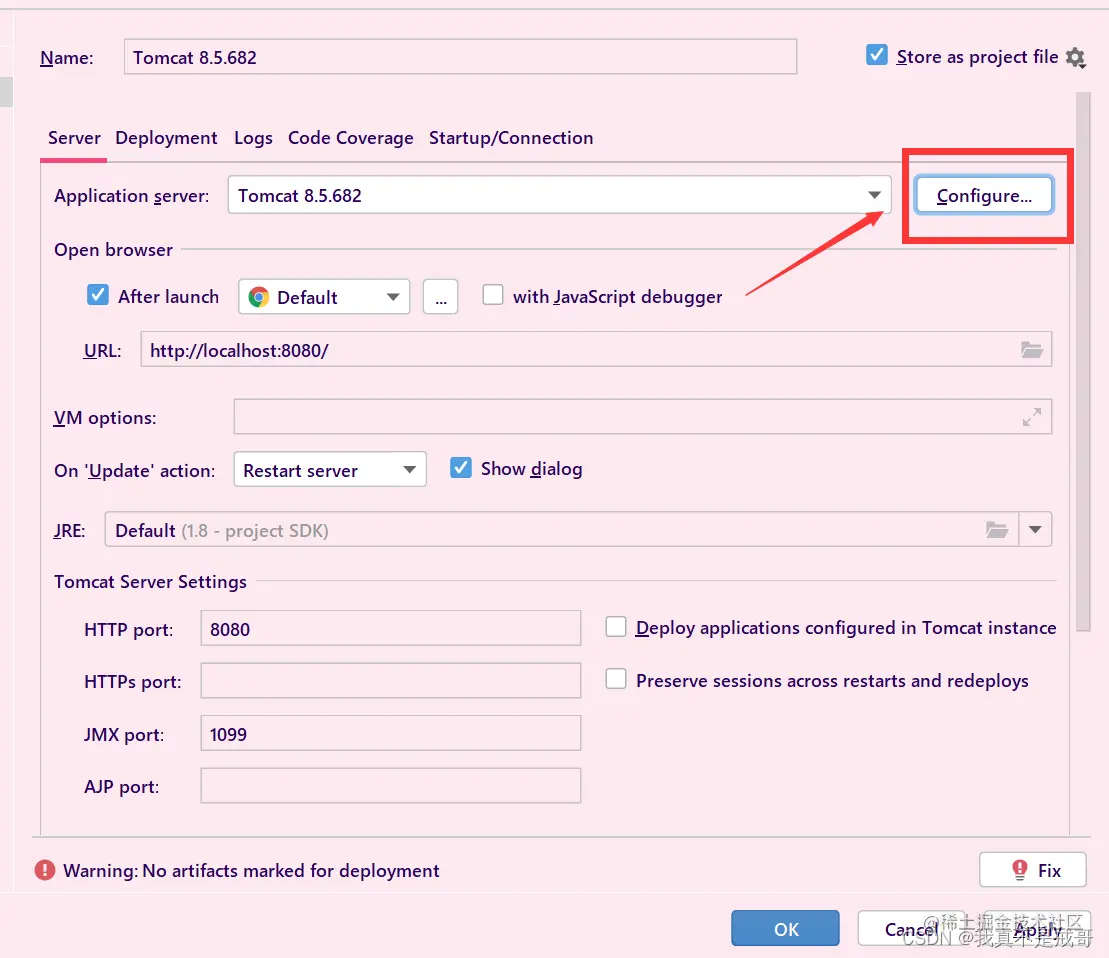The height and width of the screenshot is (958, 1109).
Task: Click the Open browser section label
Action: 113,250
